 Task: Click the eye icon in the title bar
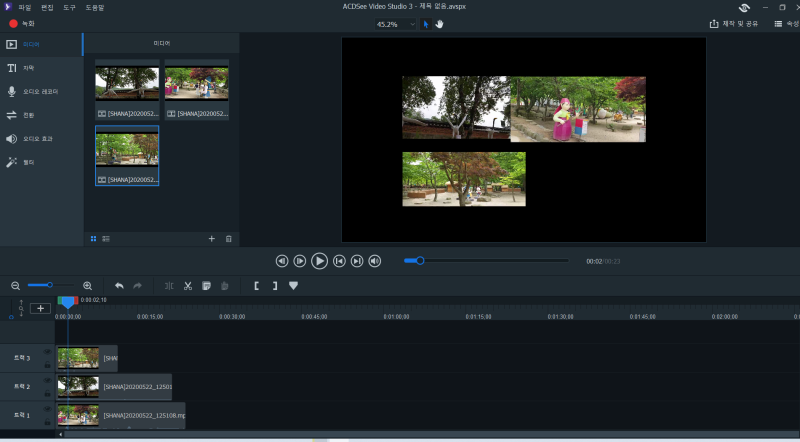point(744,8)
